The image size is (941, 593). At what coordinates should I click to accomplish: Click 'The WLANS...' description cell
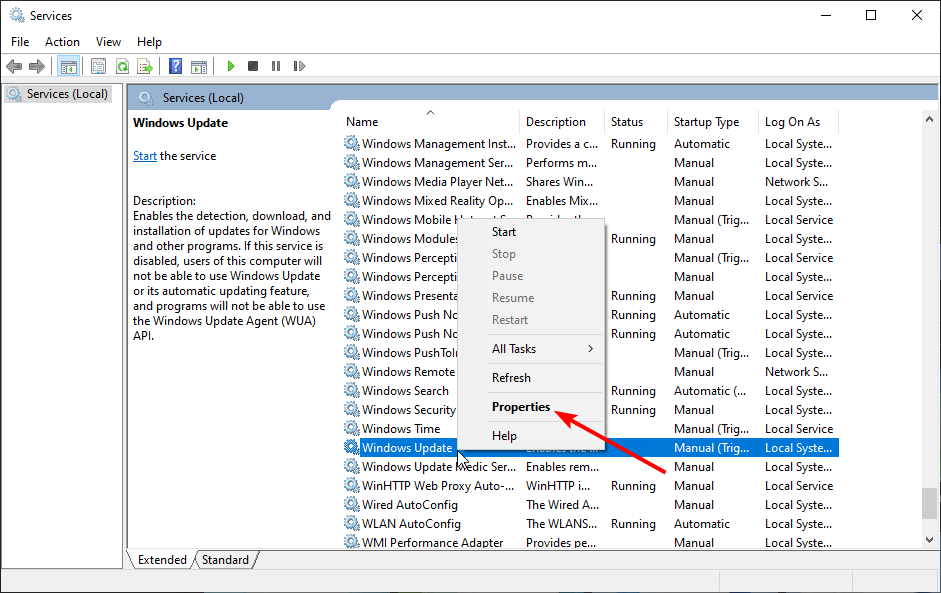point(562,524)
